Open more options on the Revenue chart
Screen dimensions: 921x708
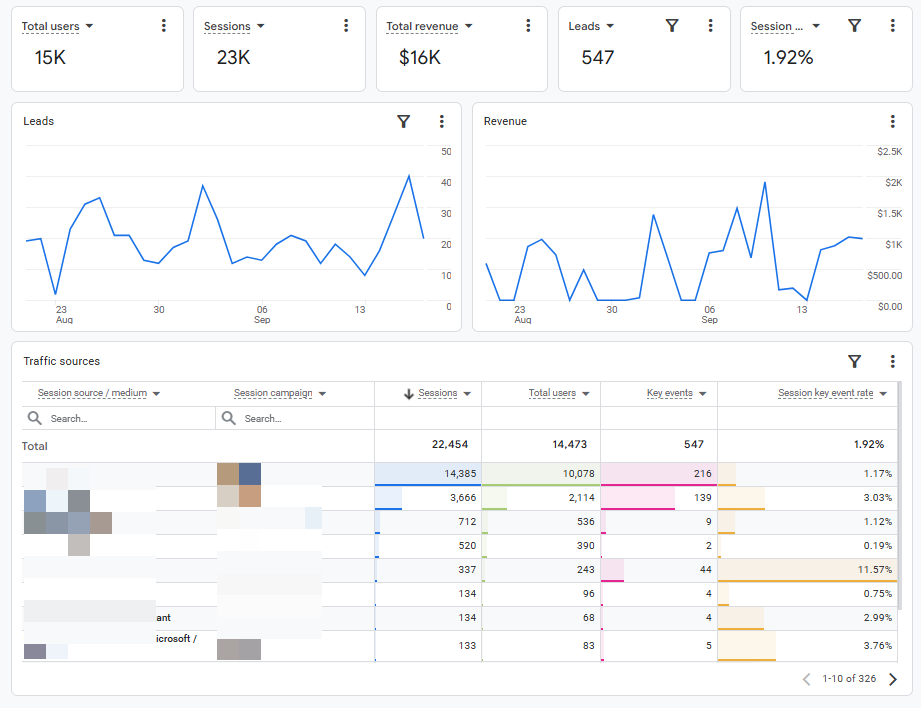(892, 122)
